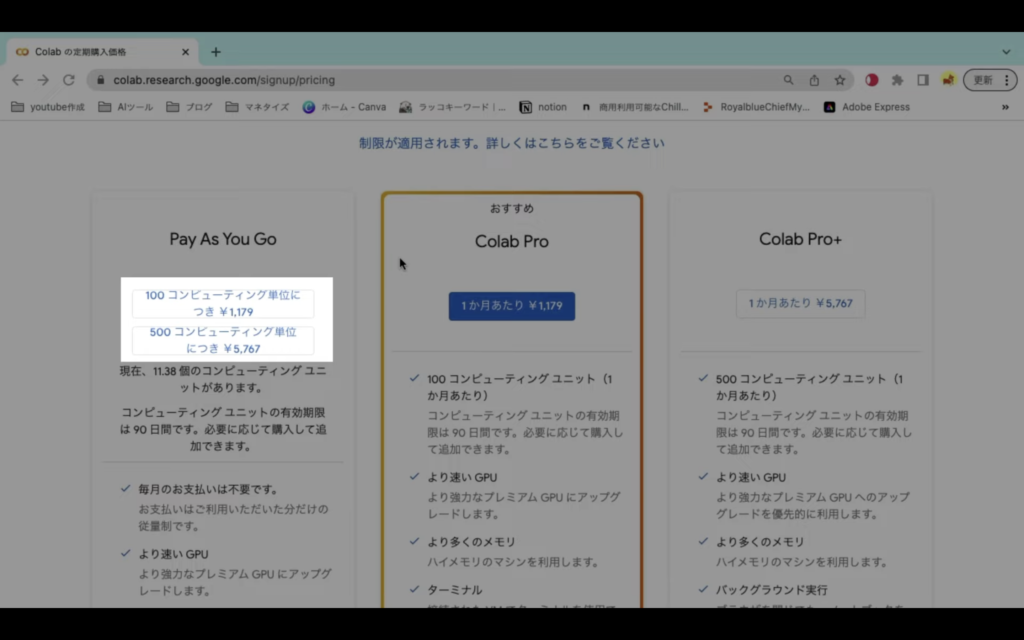
Task: Open the Chrome profile avatar icon
Action: pos(949,80)
